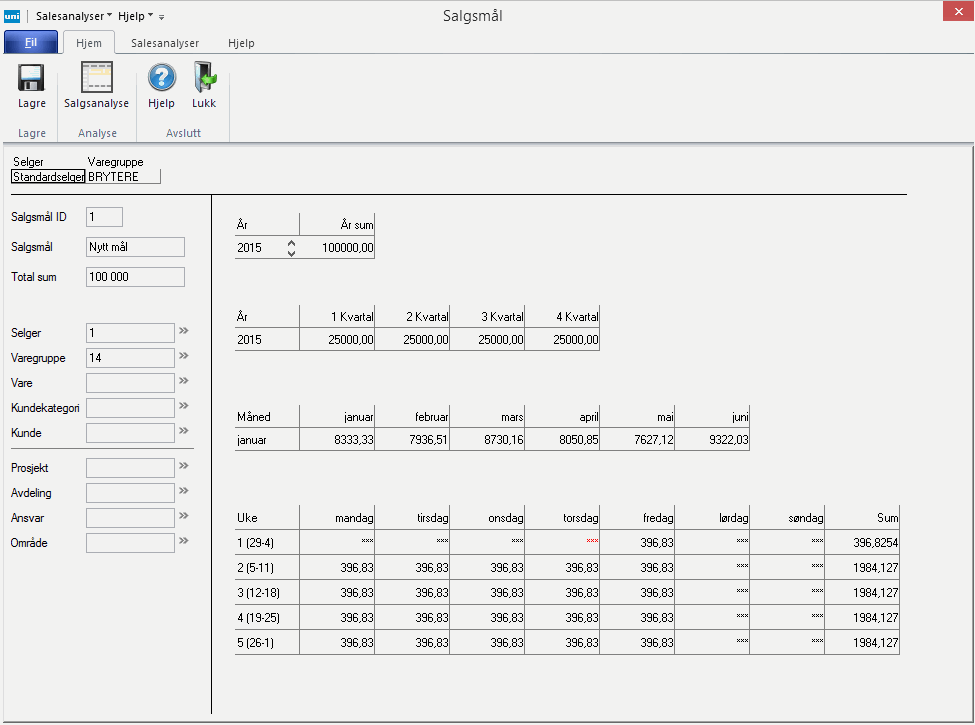Open lookup arrows next to Kunde field
Viewport: 975px width, 725px height.
[x=183, y=431]
